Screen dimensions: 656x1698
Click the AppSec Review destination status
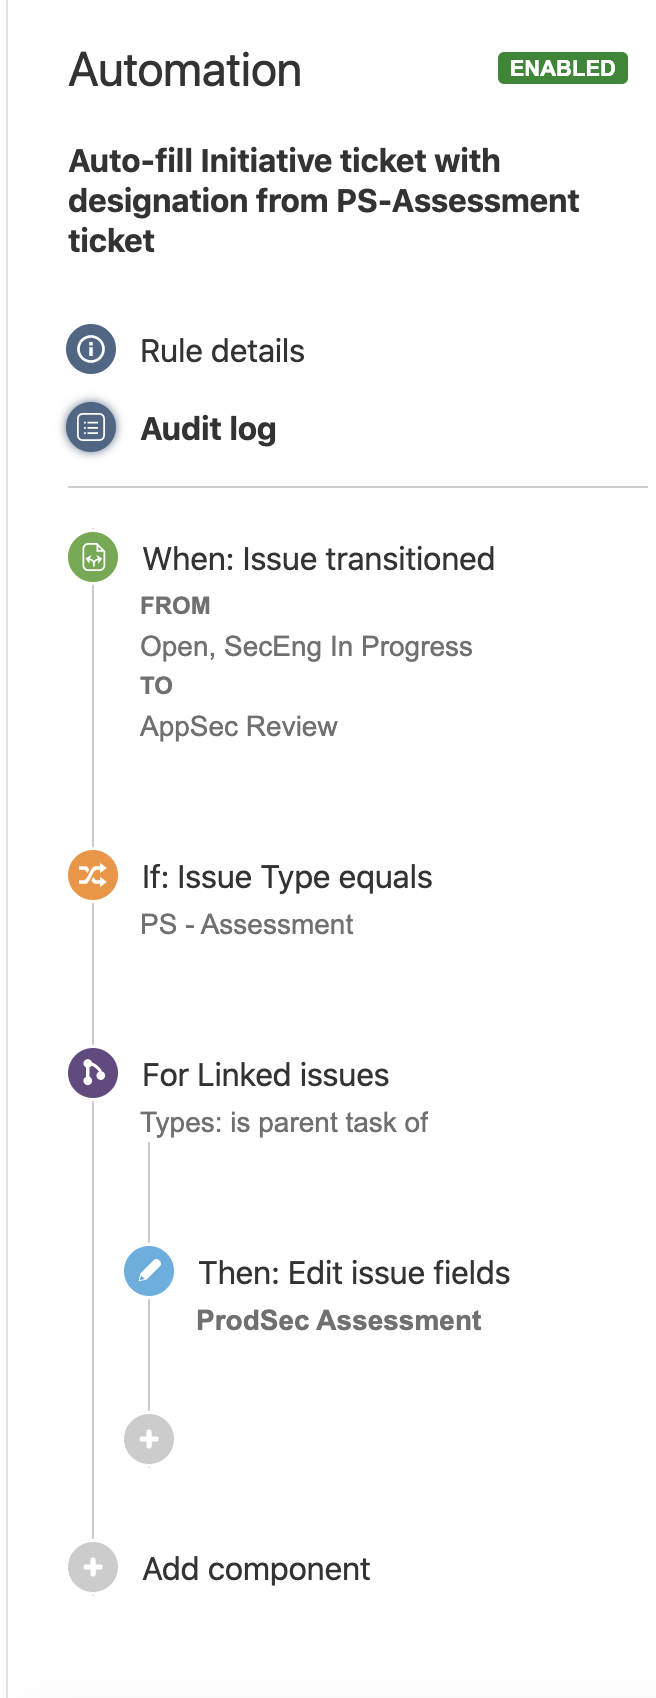(x=239, y=727)
